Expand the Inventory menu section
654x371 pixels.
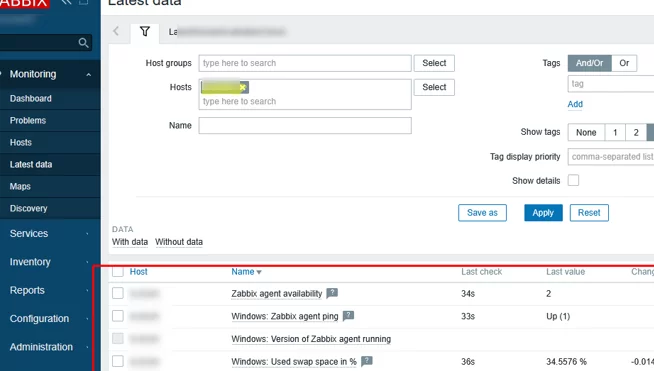(50, 262)
